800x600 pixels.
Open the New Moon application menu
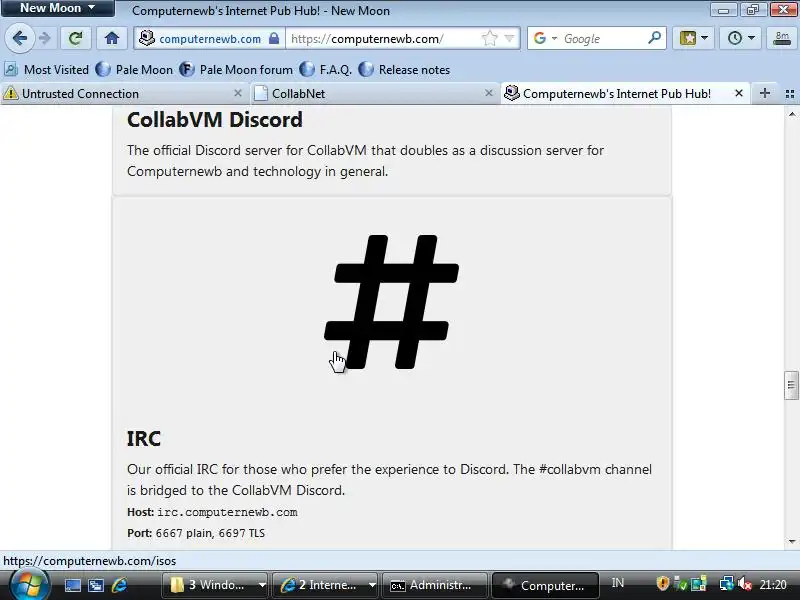click(x=57, y=8)
